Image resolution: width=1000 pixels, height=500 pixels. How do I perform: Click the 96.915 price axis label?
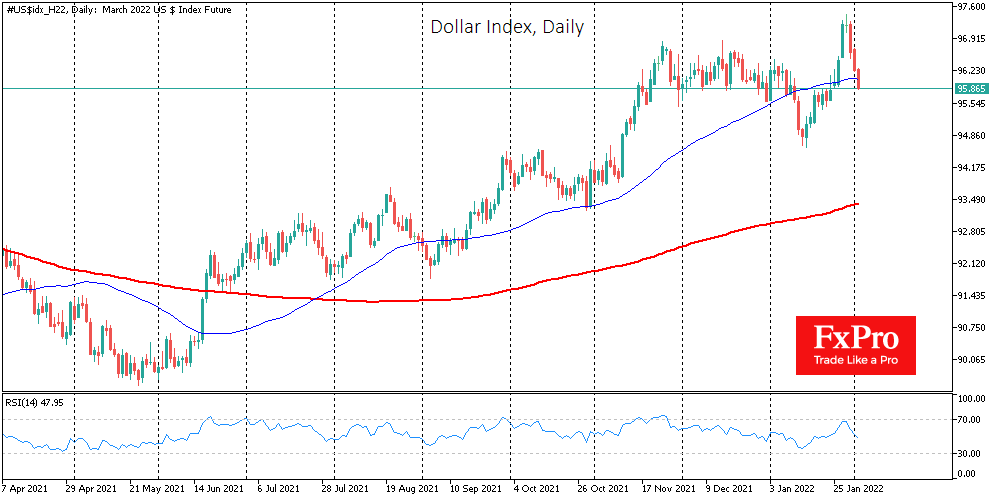pyautogui.click(x=972, y=39)
